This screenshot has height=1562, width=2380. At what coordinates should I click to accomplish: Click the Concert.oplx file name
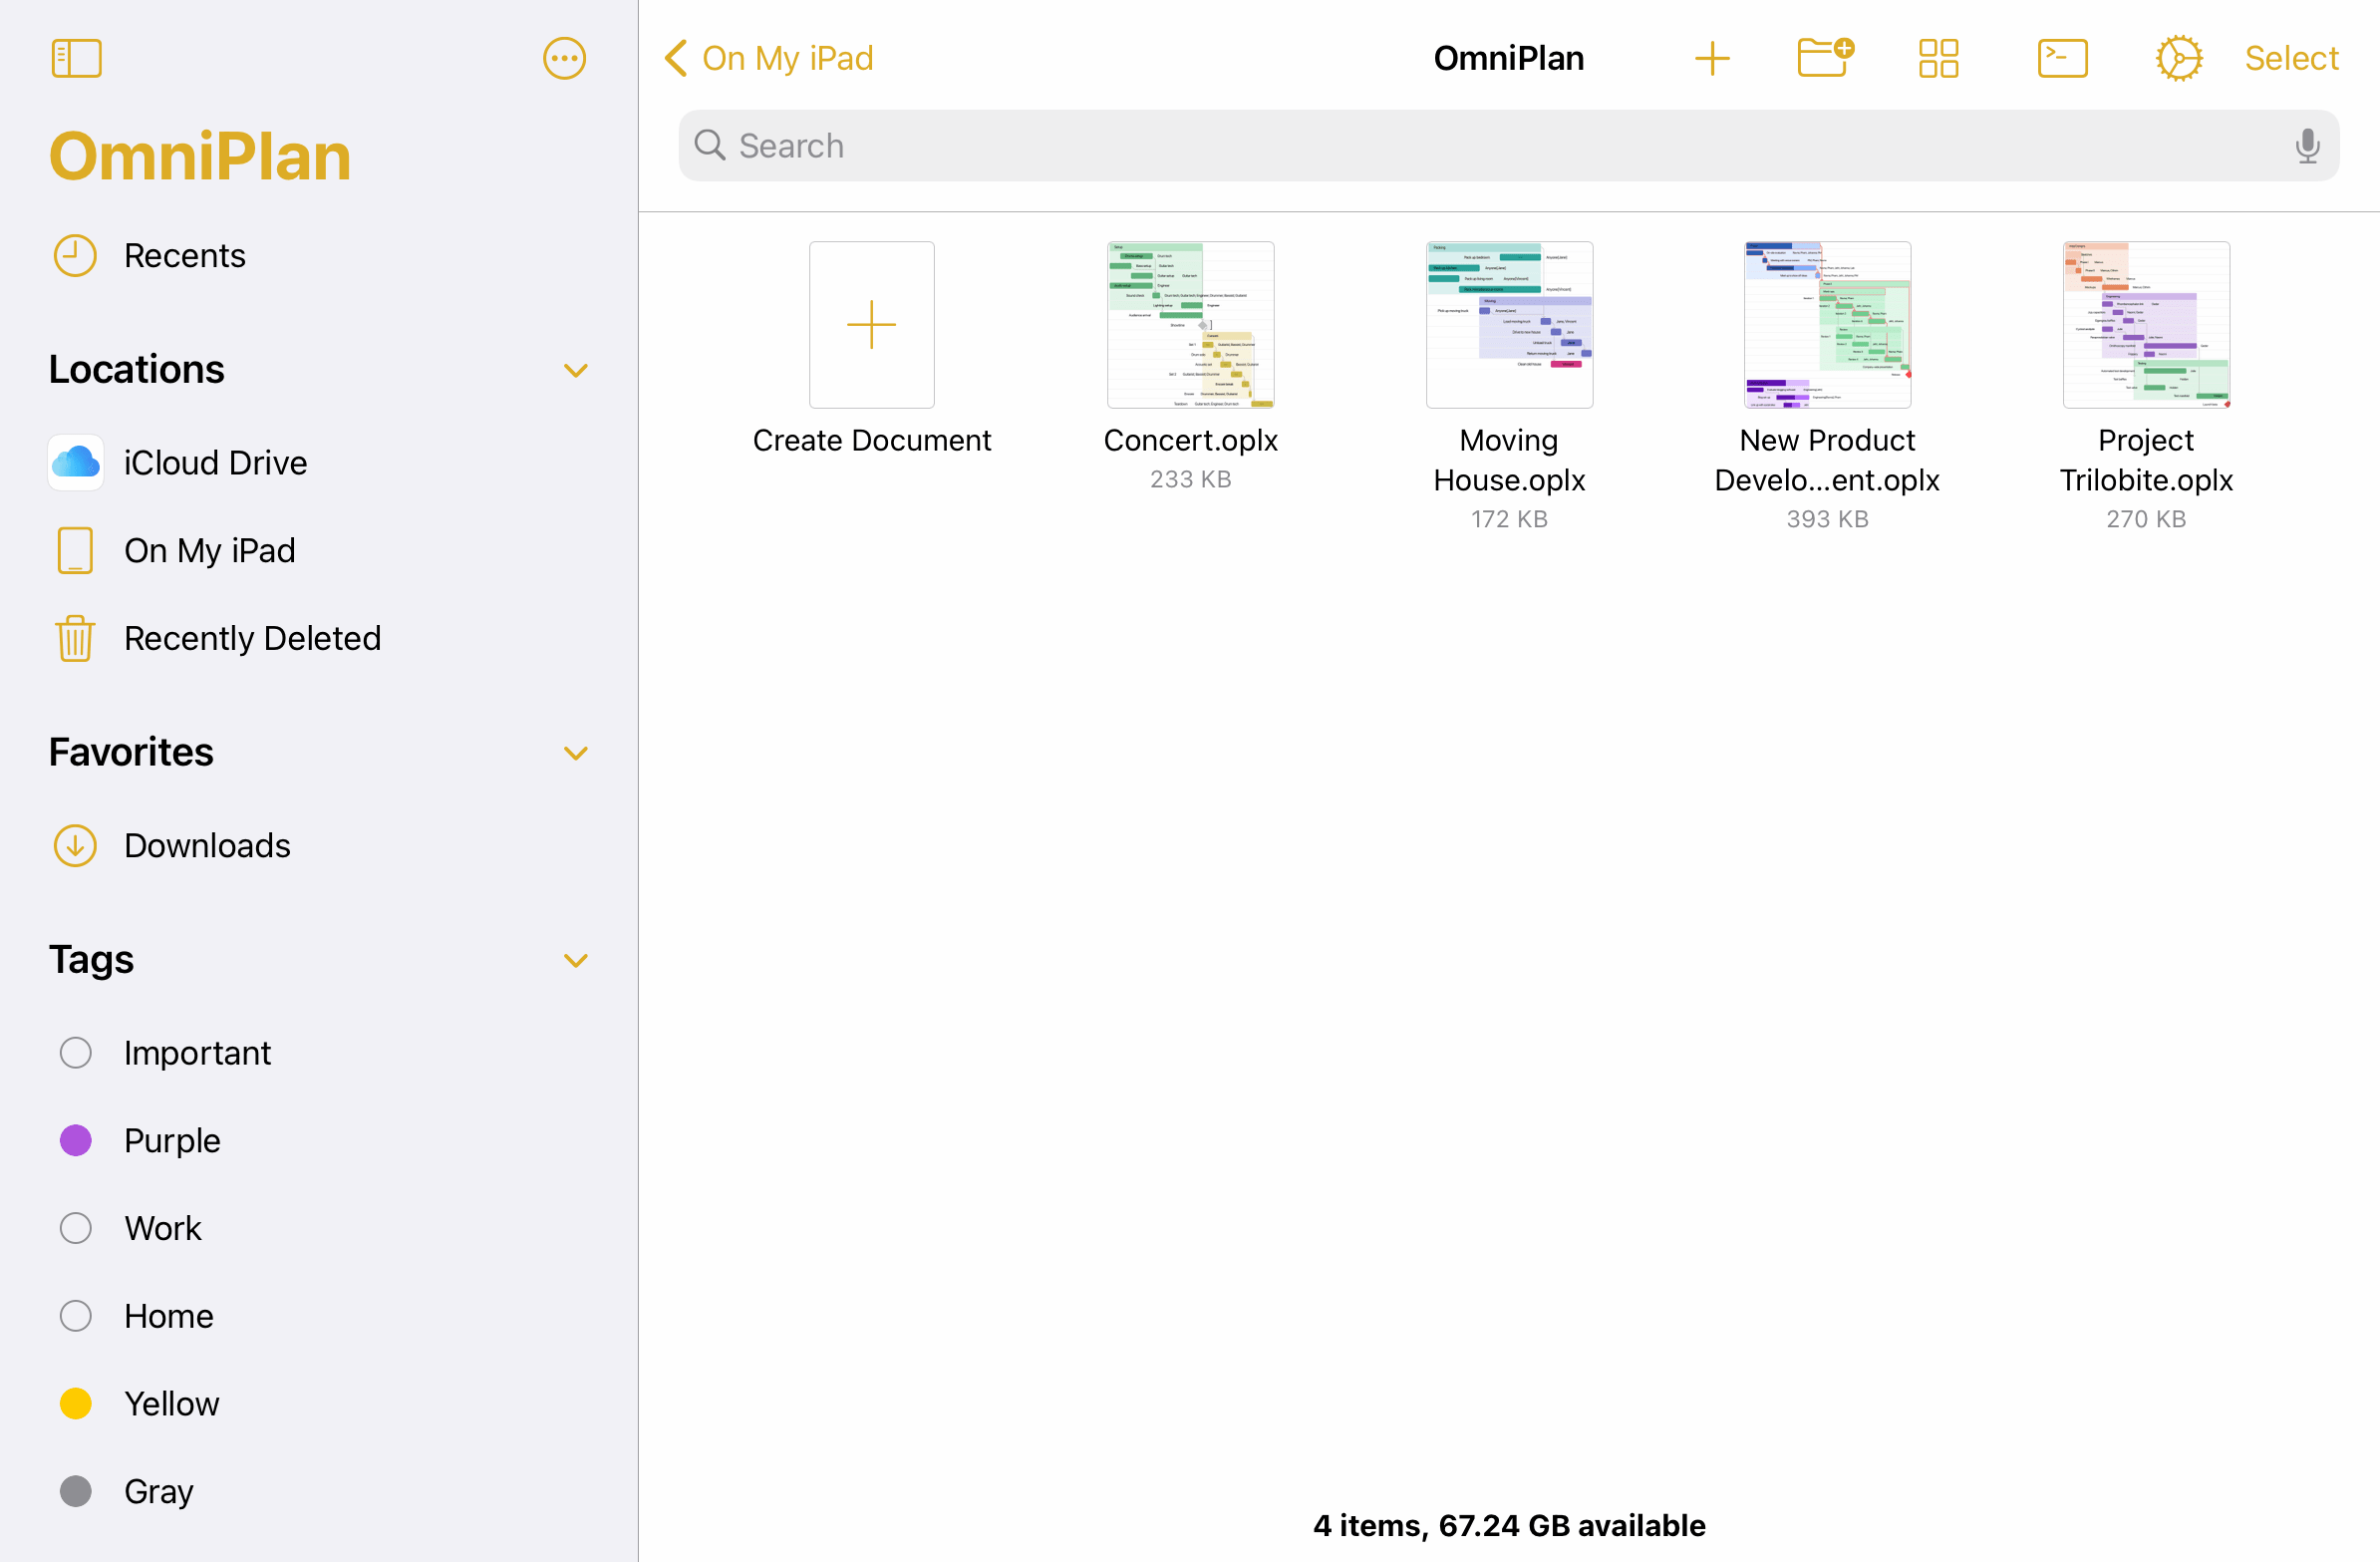coord(1190,441)
